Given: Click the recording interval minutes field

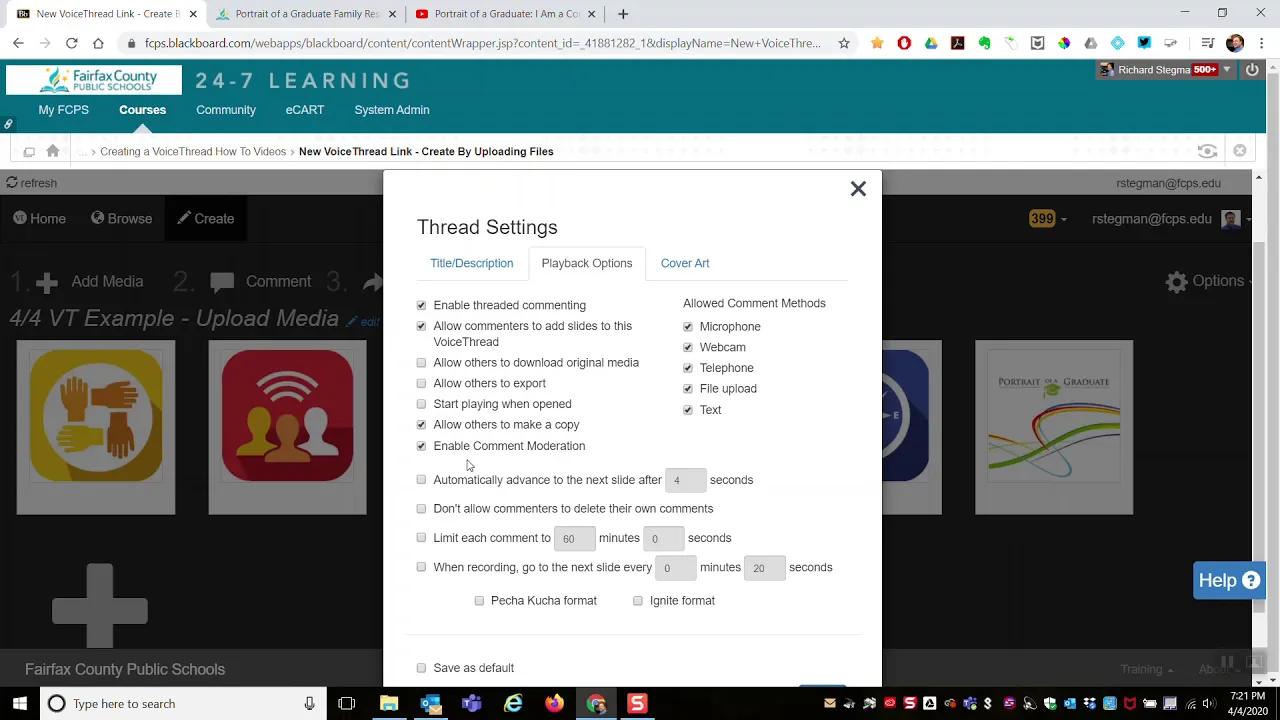Looking at the screenshot, I should 675,568.
